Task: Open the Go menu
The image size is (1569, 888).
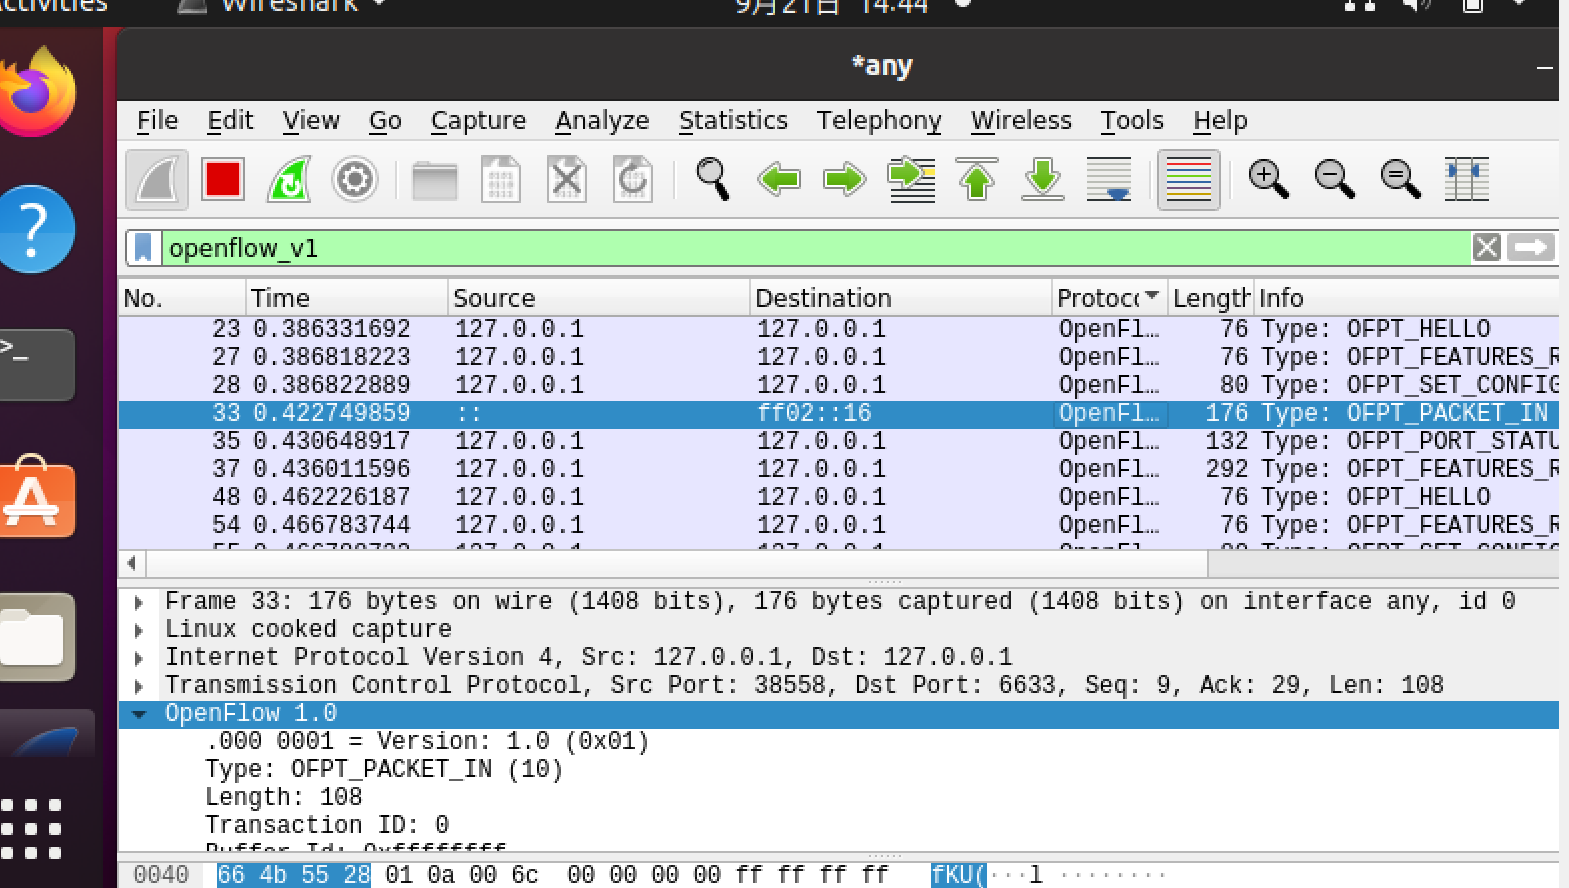Action: coord(385,121)
